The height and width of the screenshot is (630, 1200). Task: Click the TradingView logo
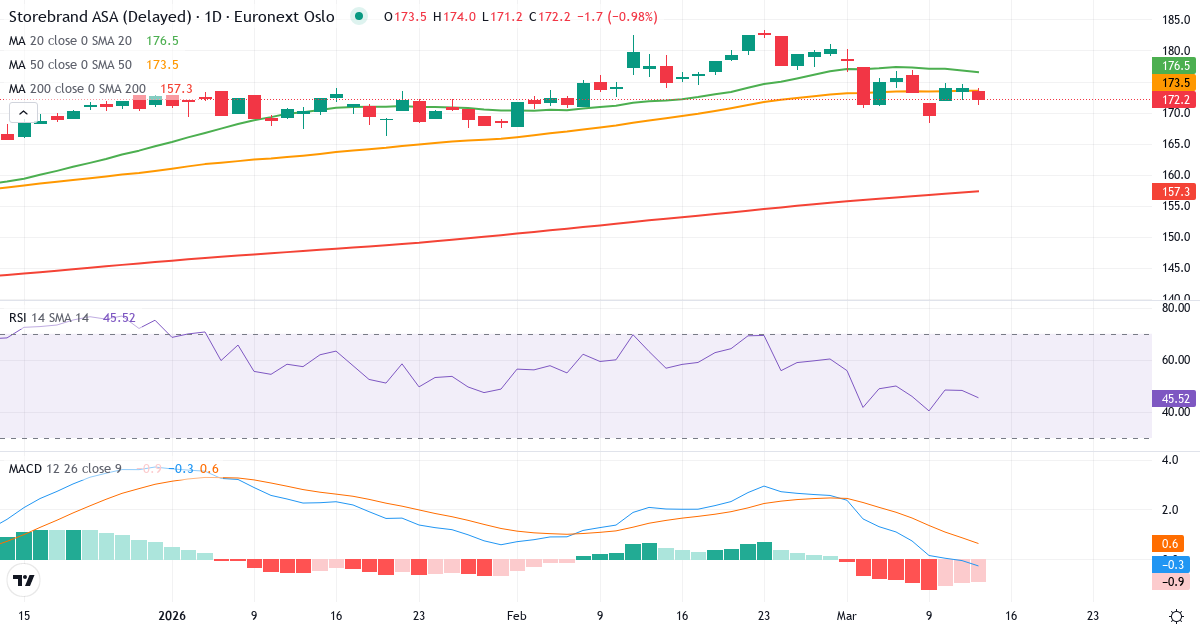pyautogui.click(x=23, y=580)
